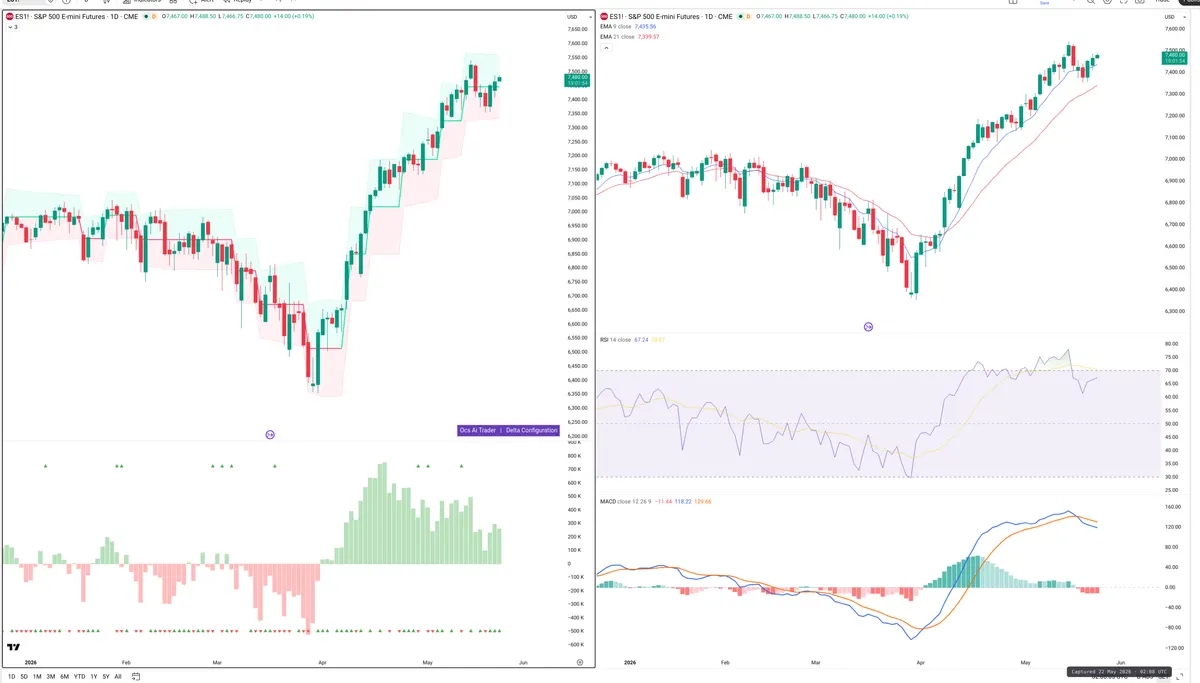Screen dimensions: 1200x683
Task: Select the 3M time range
Action: pos(51,677)
